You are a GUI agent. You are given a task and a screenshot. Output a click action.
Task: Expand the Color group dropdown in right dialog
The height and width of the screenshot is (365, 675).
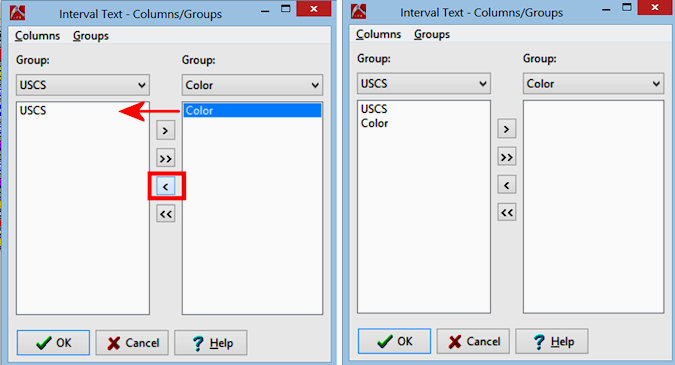click(594, 84)
